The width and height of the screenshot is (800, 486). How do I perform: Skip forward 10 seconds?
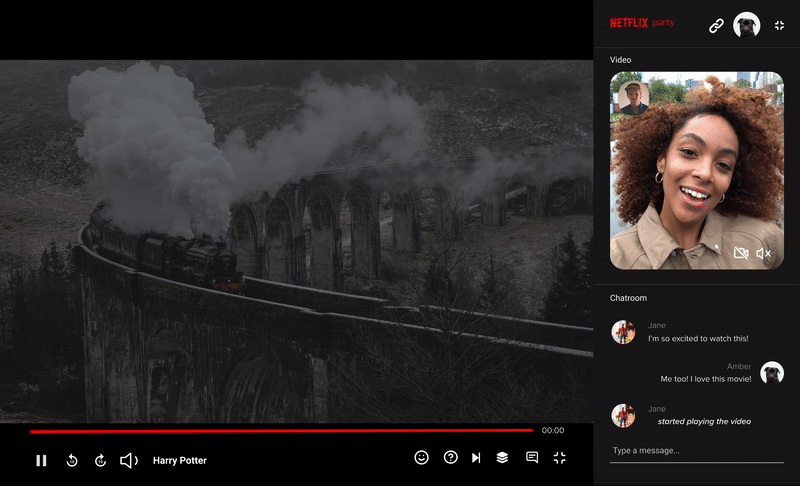(x=101, y=461)
